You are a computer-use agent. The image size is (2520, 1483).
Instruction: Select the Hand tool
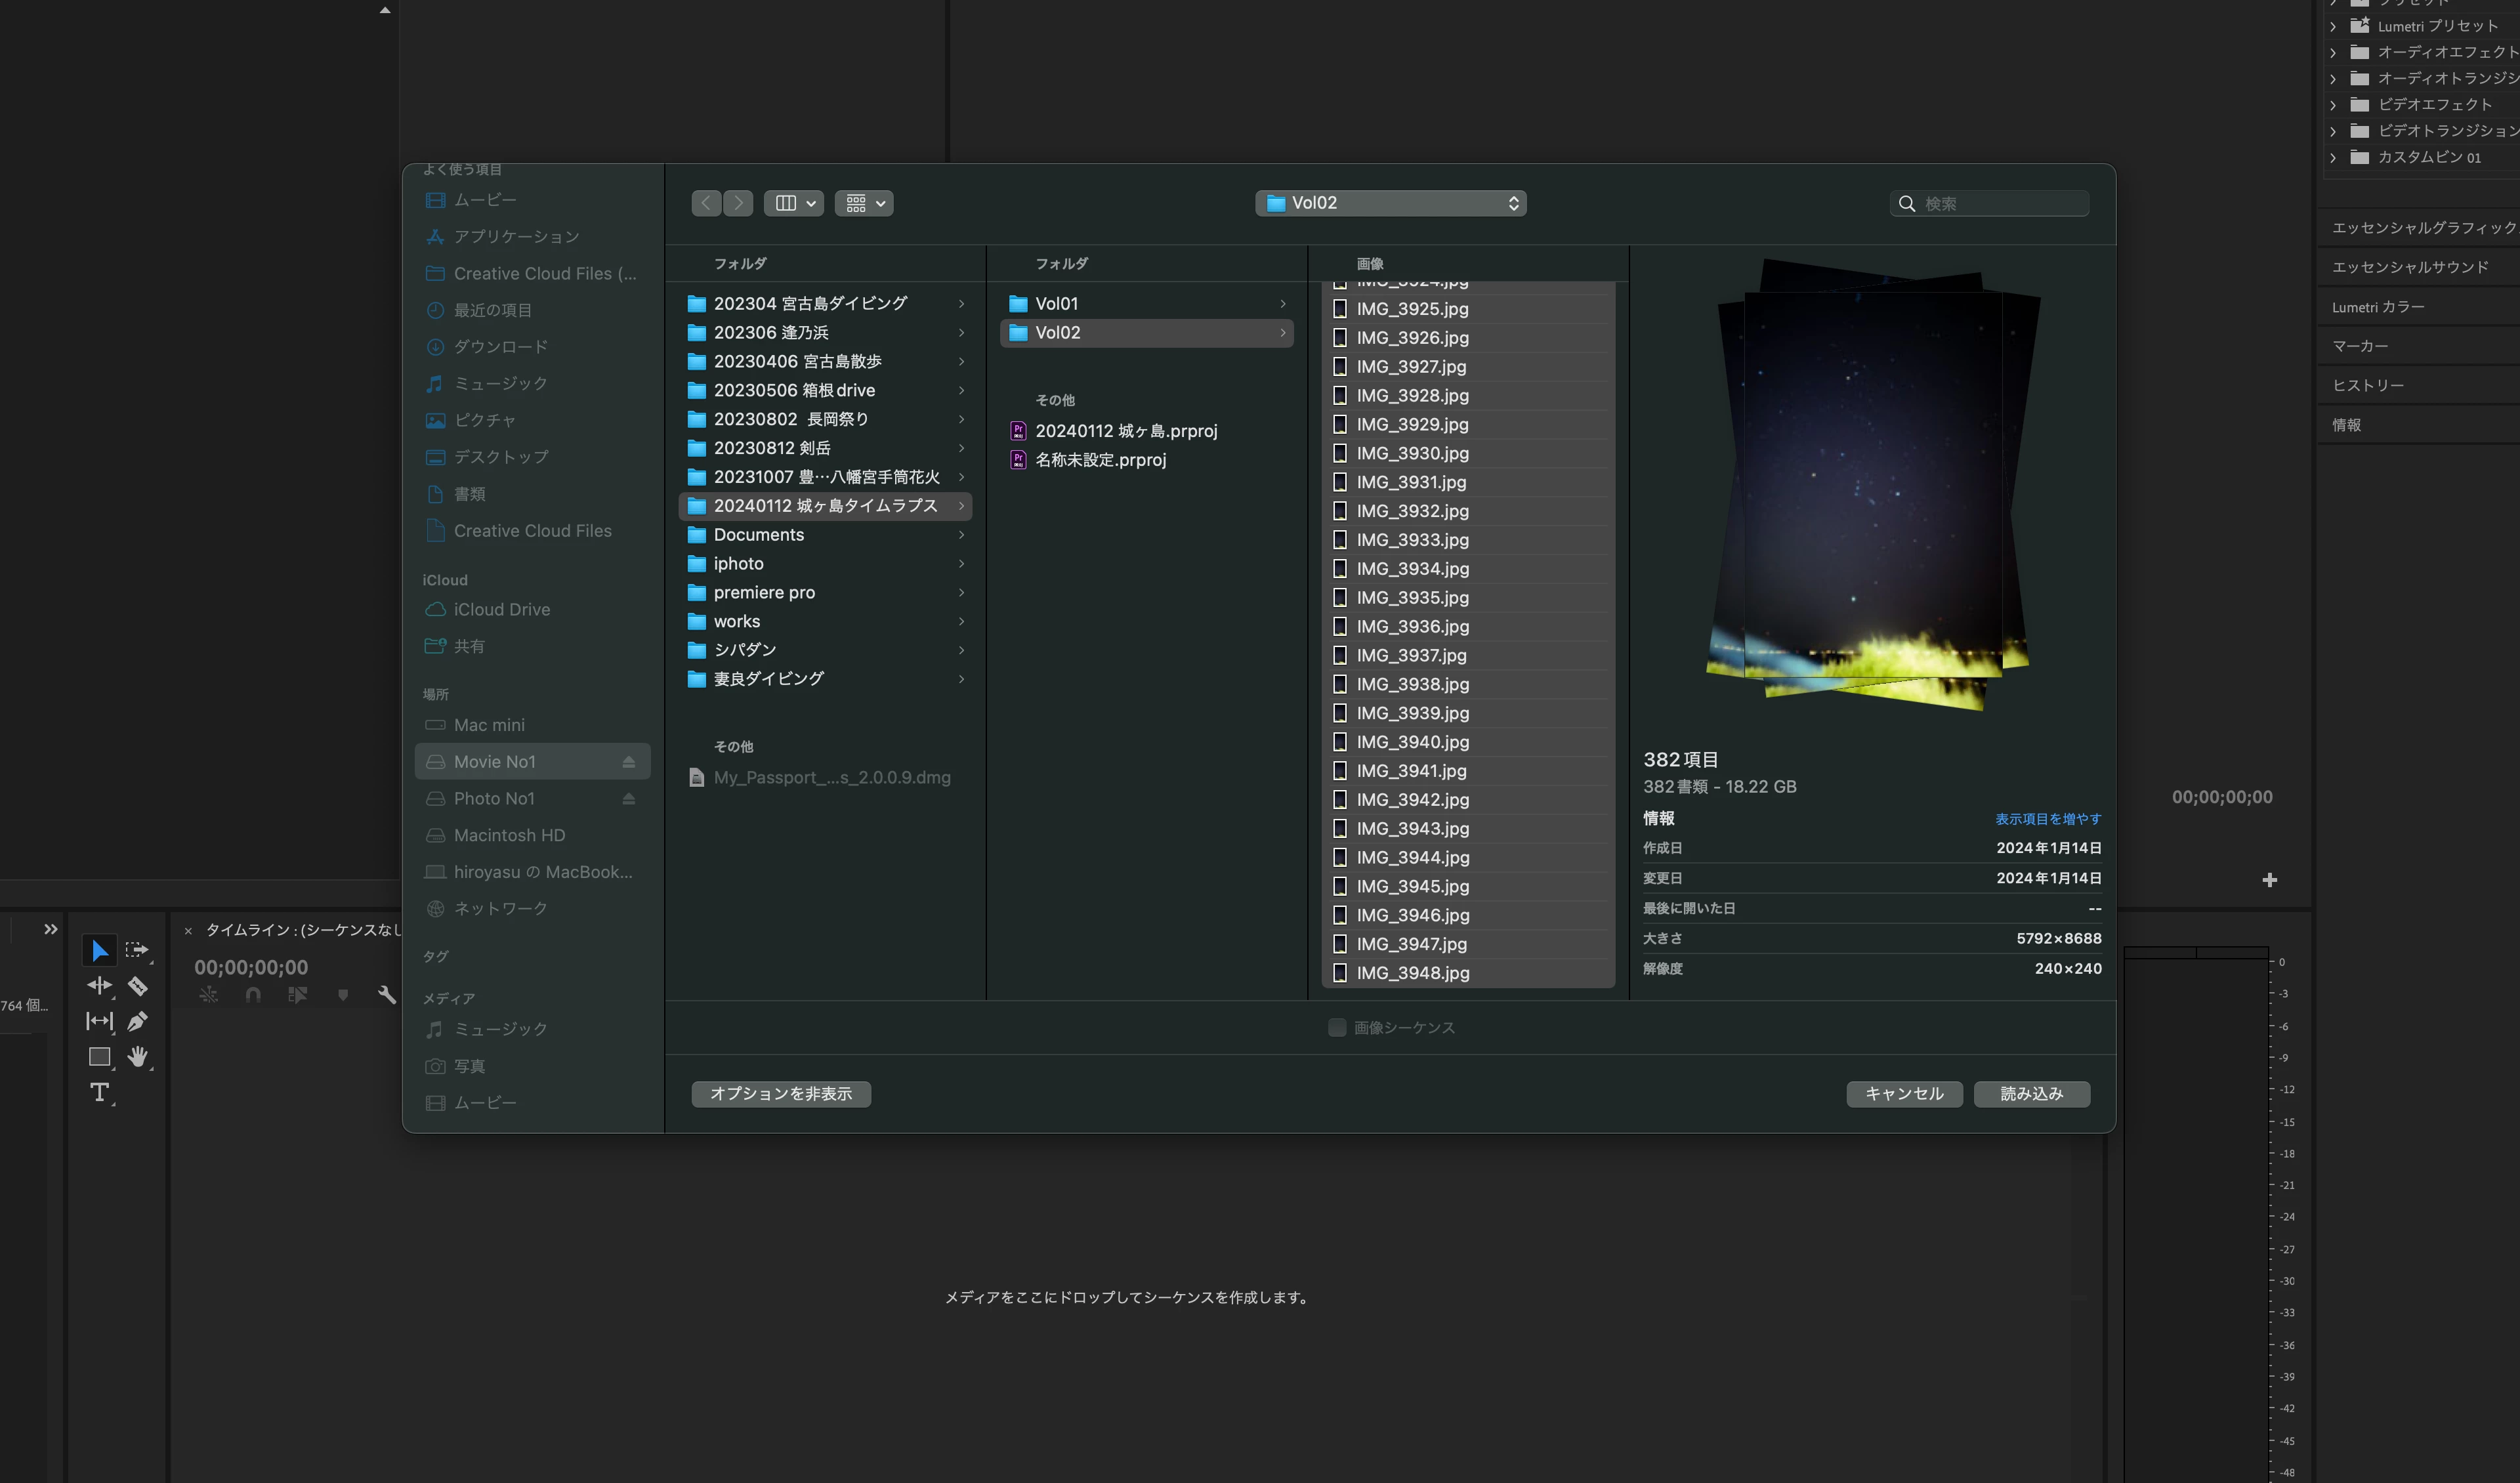(138, 1056)
